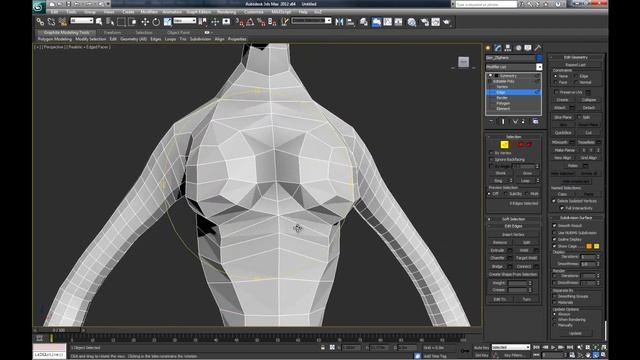Image resolution: width=640 pixels, height=360 pixels.
Task: Click Create Shape From Selection button
Action: (x=513, y=274)
